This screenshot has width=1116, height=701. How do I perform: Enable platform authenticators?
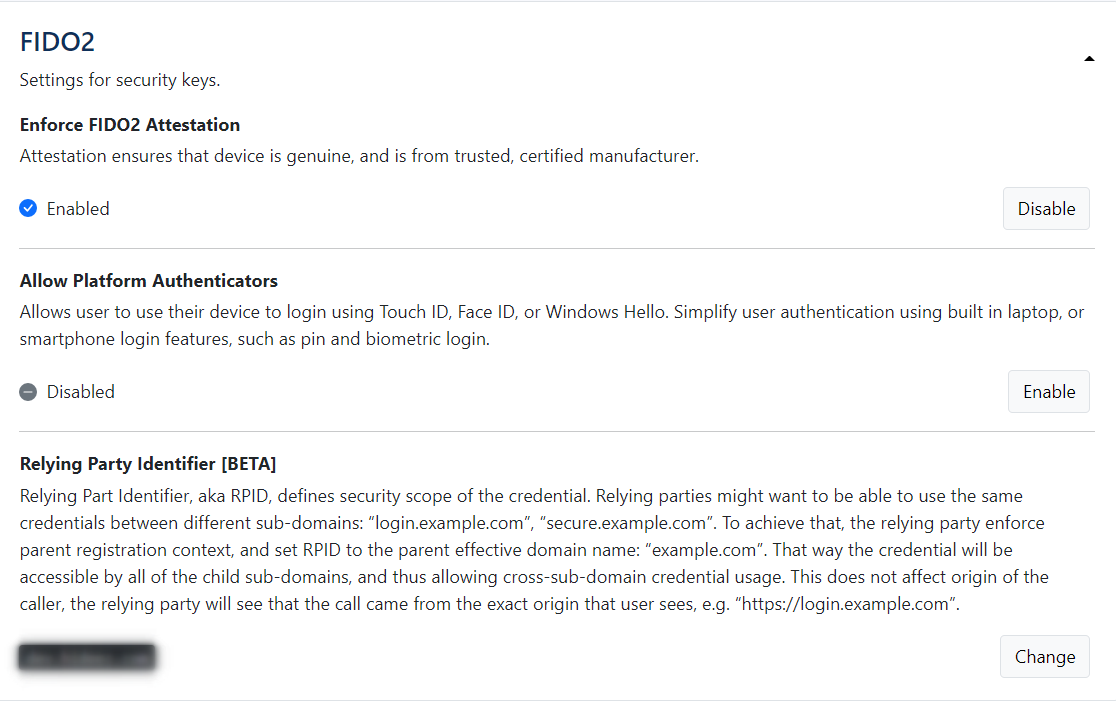point(1048,392)
